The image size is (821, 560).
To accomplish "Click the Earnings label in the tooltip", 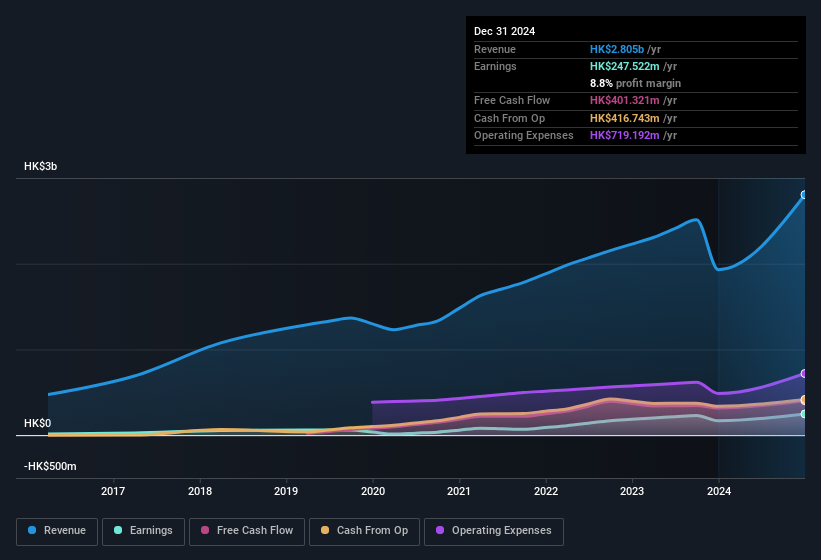I will (495, 66).
